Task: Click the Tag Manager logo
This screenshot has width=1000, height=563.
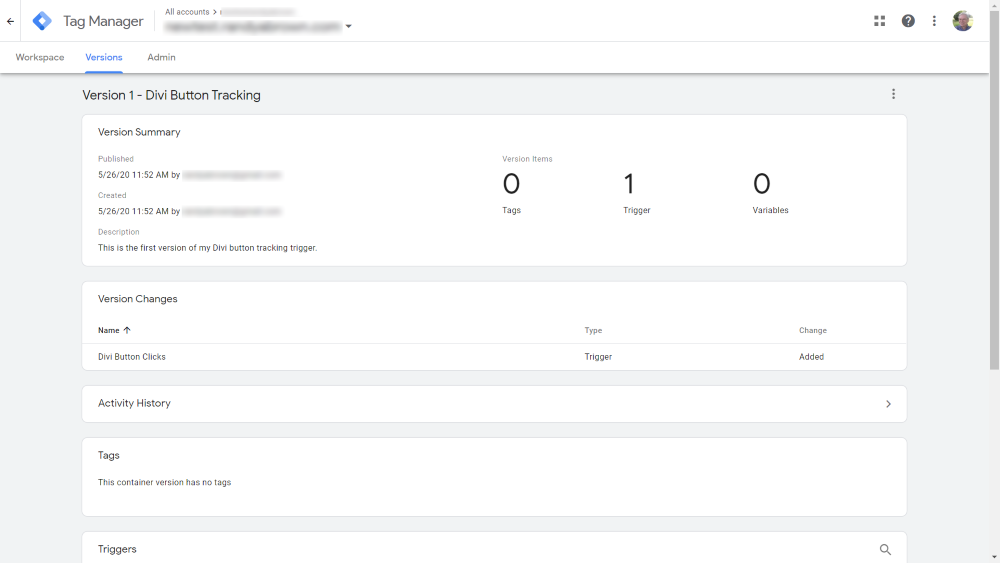Action: click(x=42, y=21)
